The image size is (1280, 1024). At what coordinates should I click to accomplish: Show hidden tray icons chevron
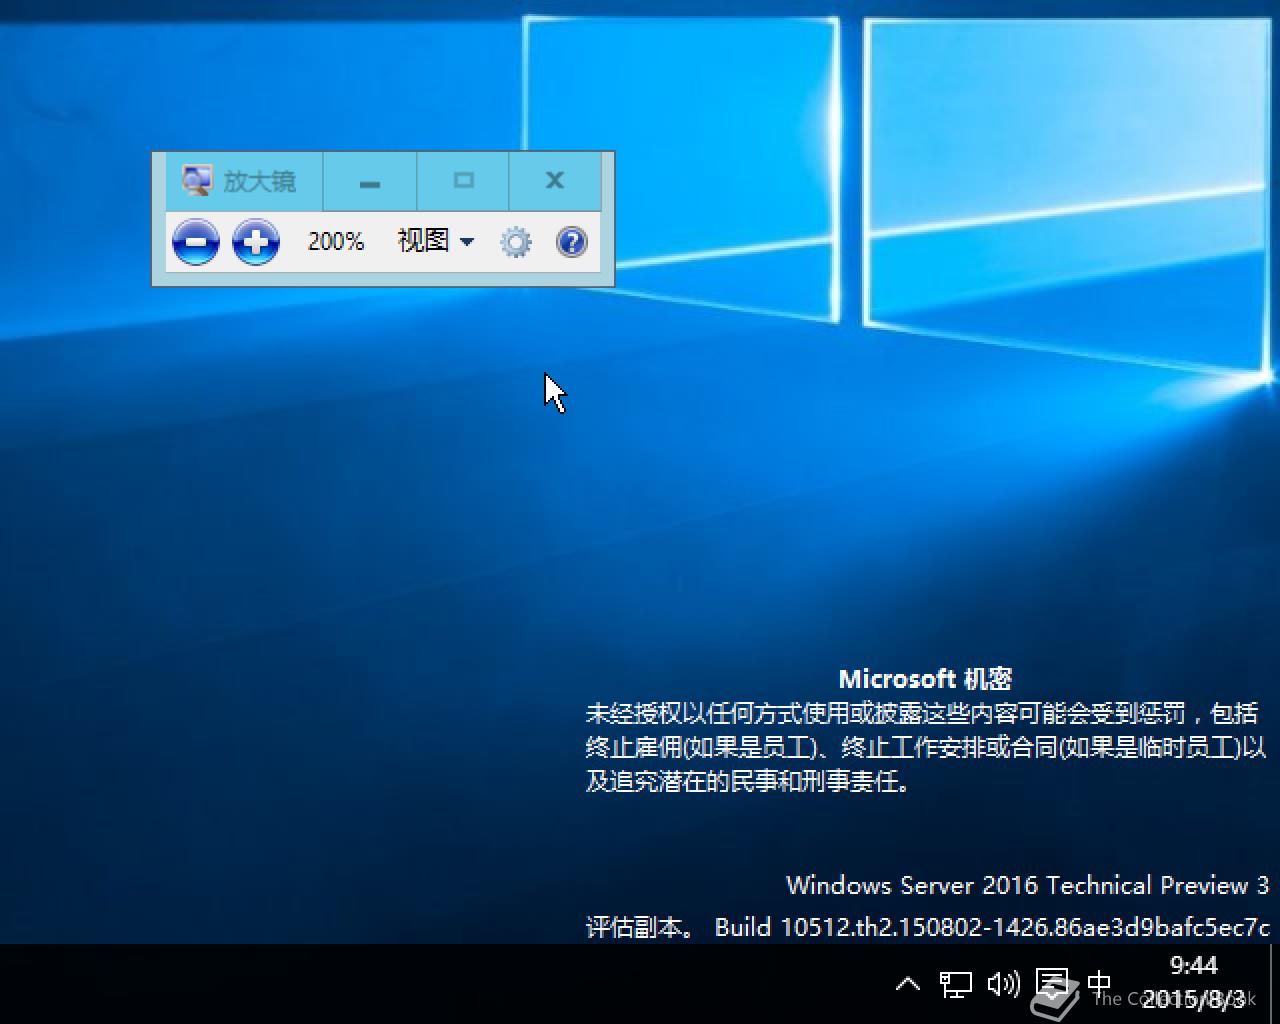[x=907, y=984]
